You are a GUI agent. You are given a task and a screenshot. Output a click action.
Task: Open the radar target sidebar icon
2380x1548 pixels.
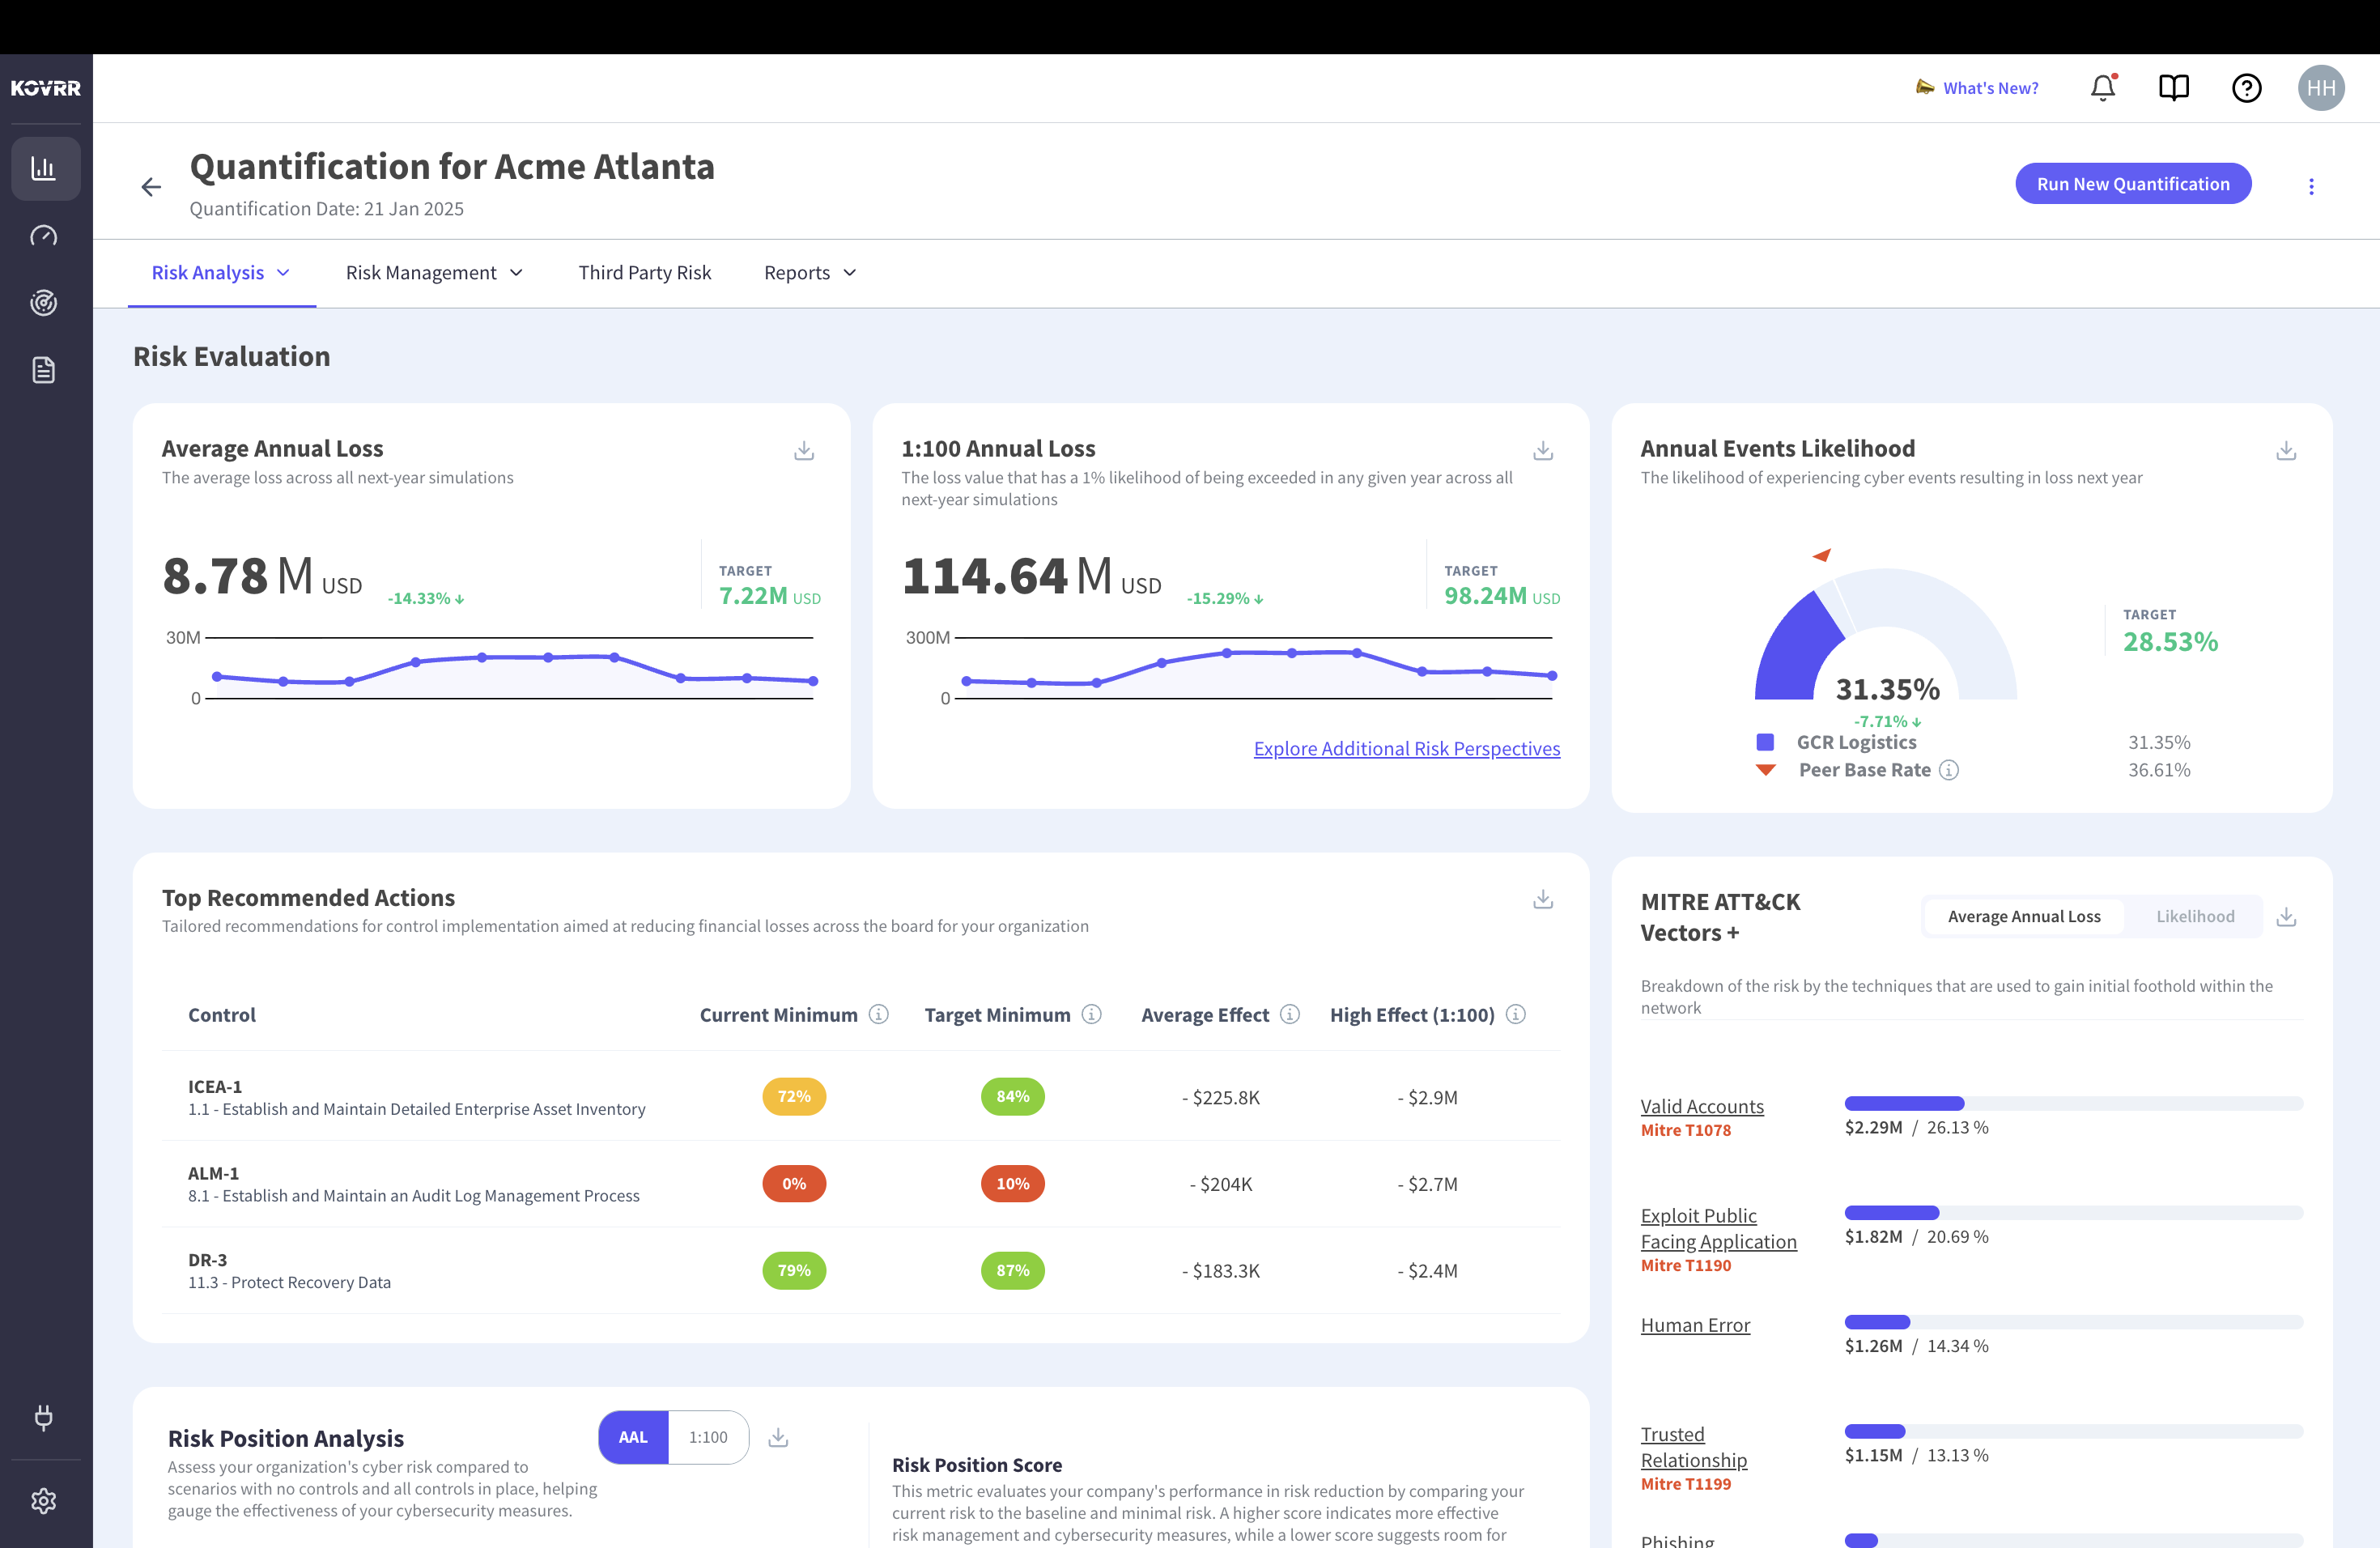[x=44, y=302]
